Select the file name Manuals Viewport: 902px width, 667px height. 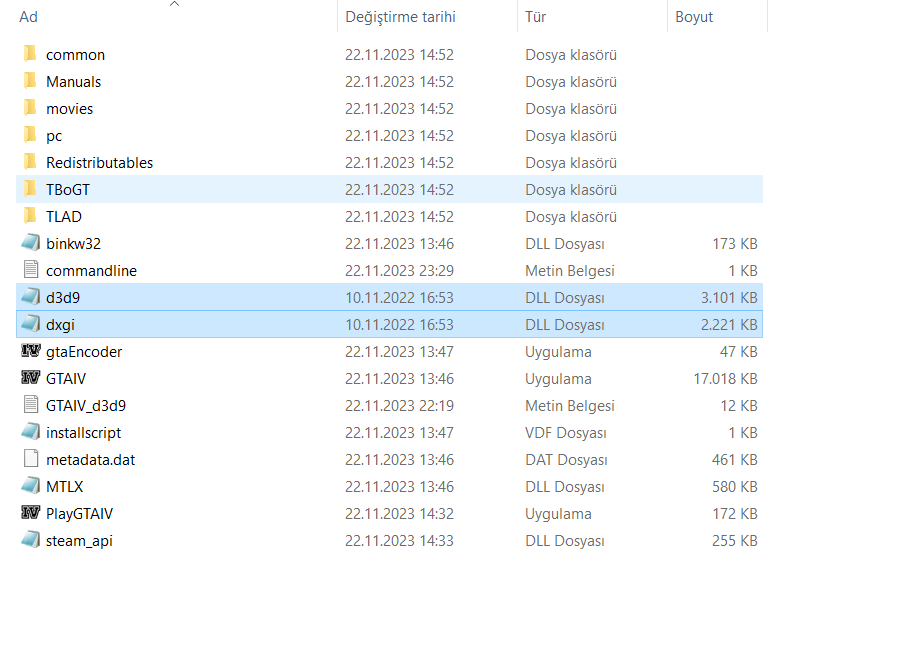tap(74, 82)
